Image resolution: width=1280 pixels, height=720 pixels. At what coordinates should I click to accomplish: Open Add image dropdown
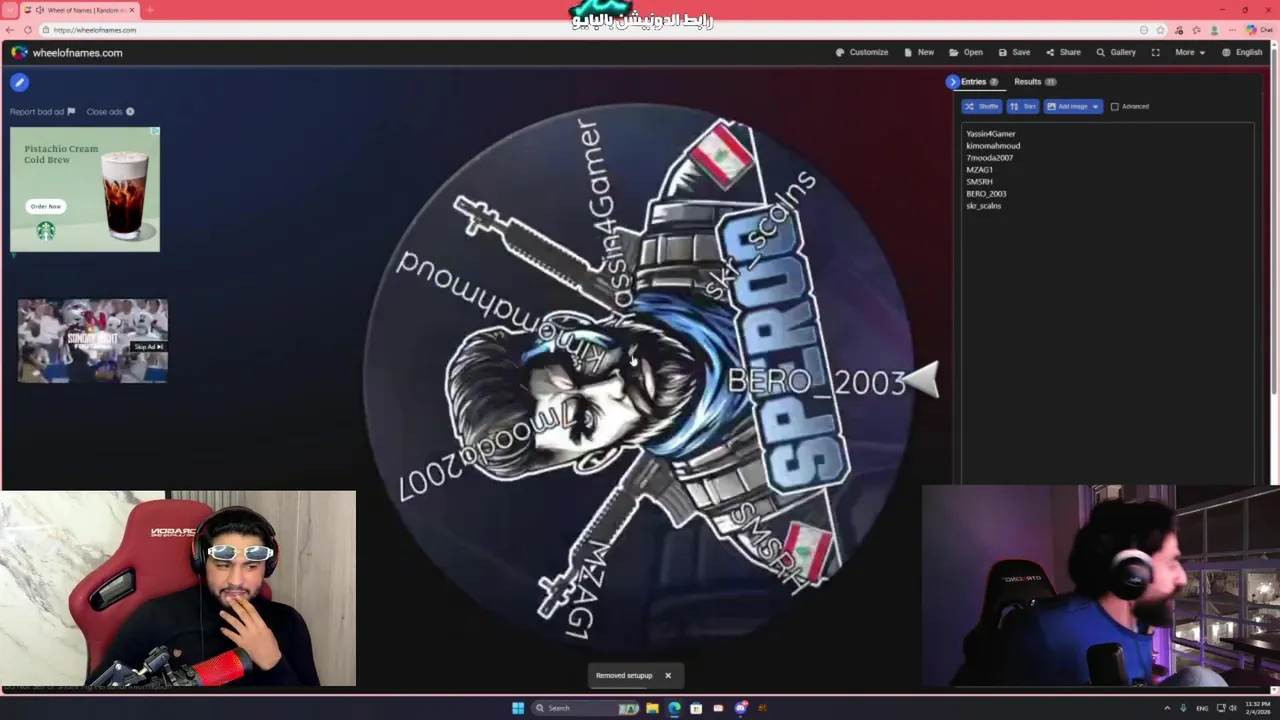(1073, 106)
